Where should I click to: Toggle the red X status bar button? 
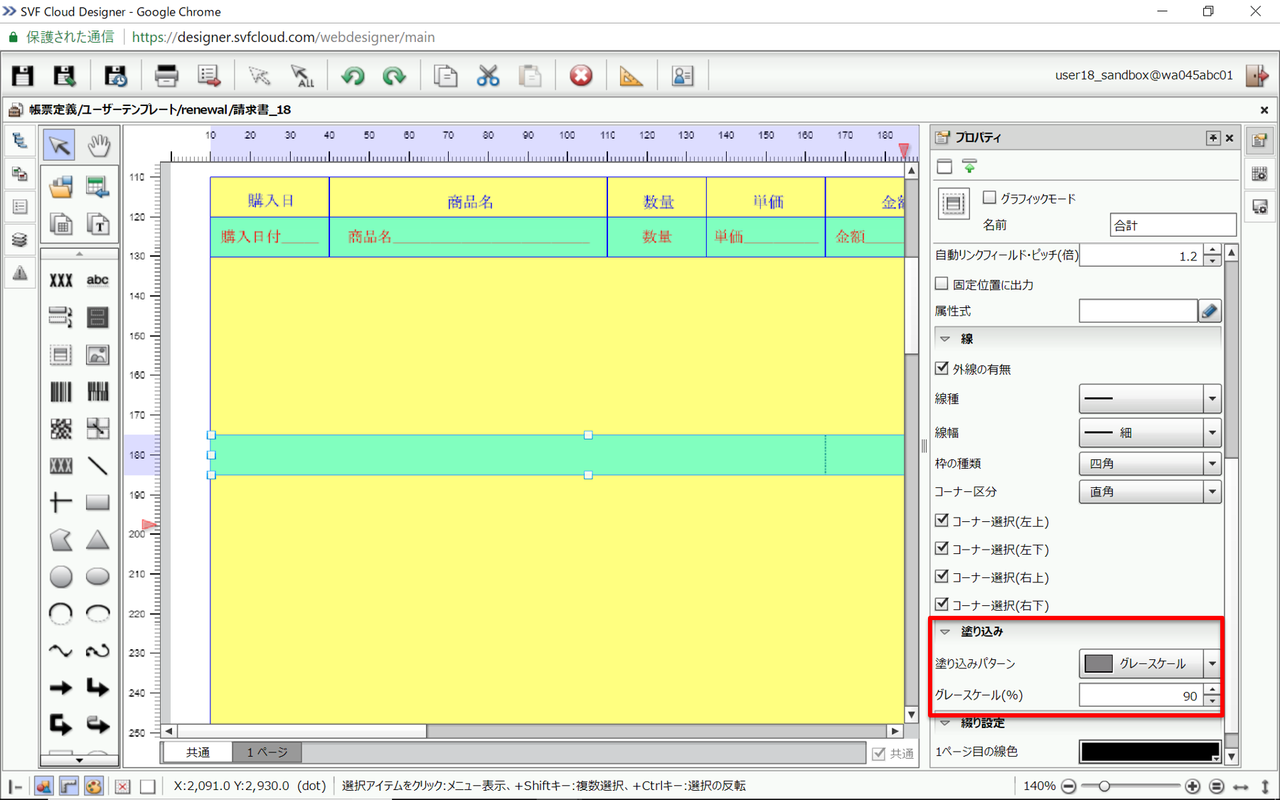point(122,786)
